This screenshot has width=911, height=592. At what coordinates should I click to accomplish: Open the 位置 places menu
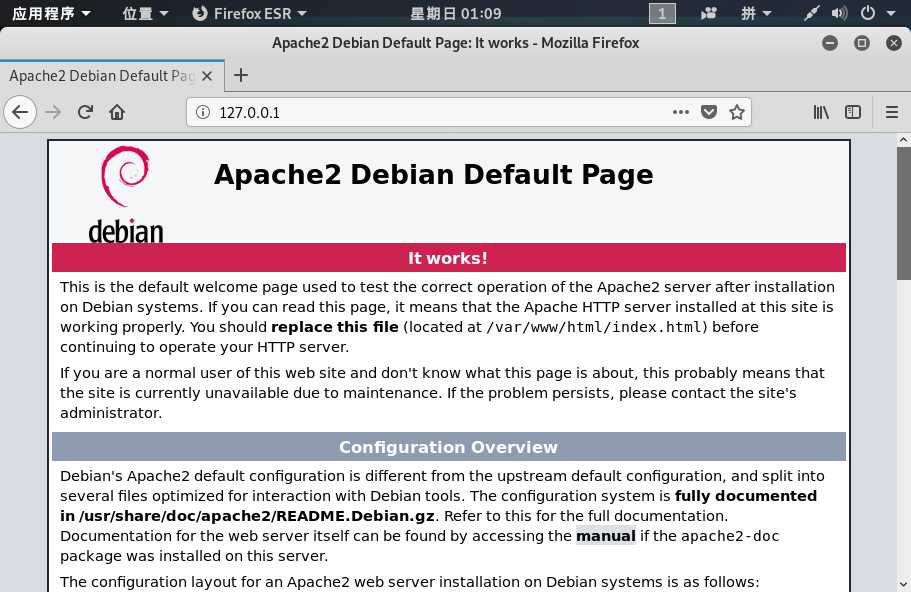(x=145, y=13)
